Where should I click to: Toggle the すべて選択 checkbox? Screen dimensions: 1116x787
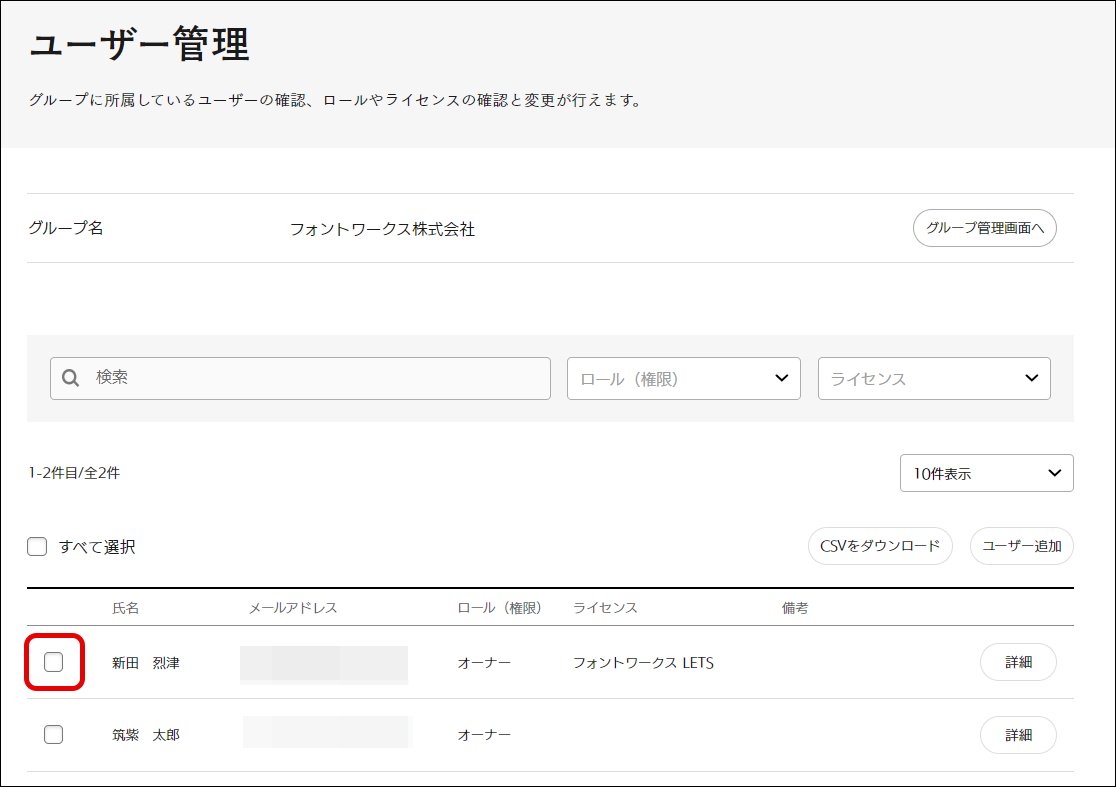point(37,547)
